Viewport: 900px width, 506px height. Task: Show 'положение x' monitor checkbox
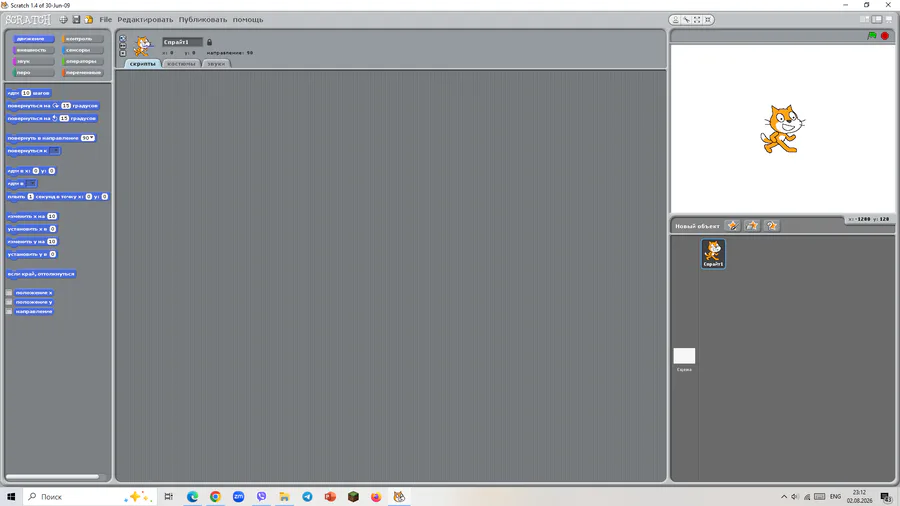tap(9, 293)
